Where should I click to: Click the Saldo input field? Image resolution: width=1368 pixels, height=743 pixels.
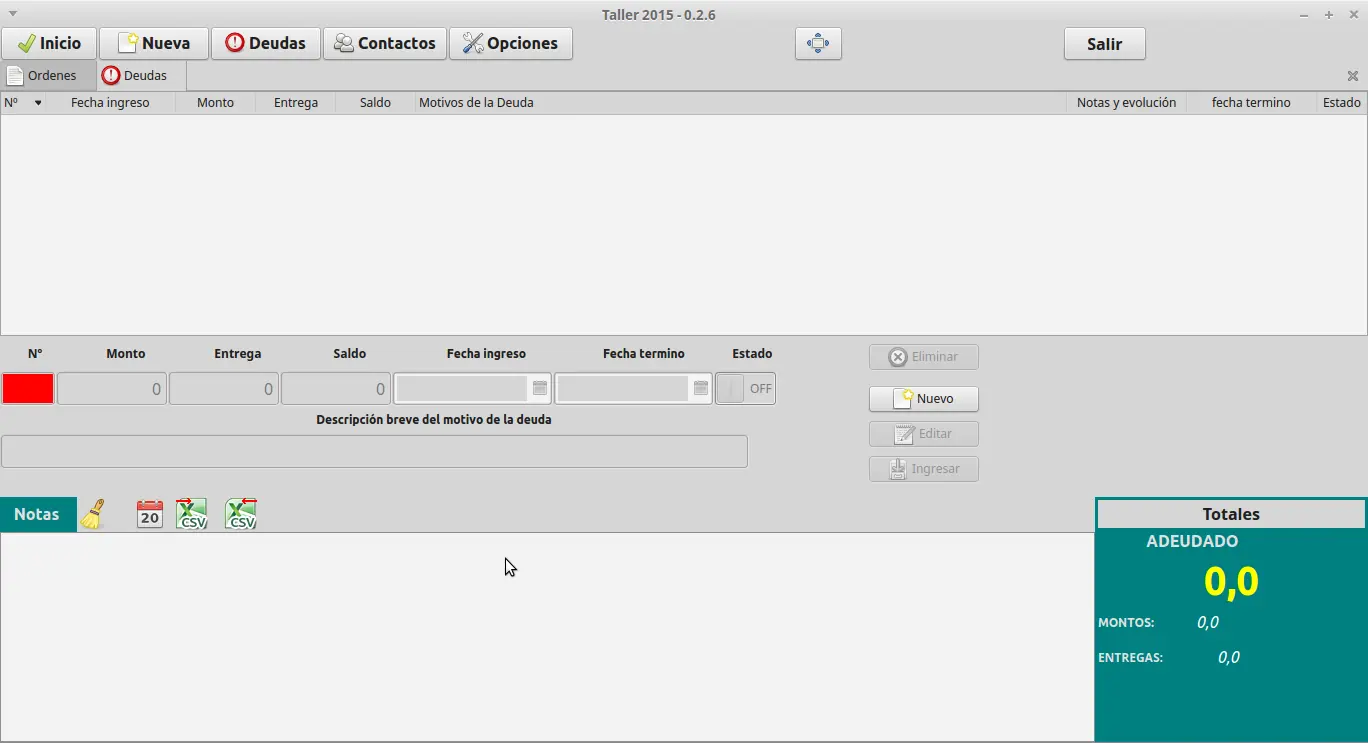[x=336, y=389]
